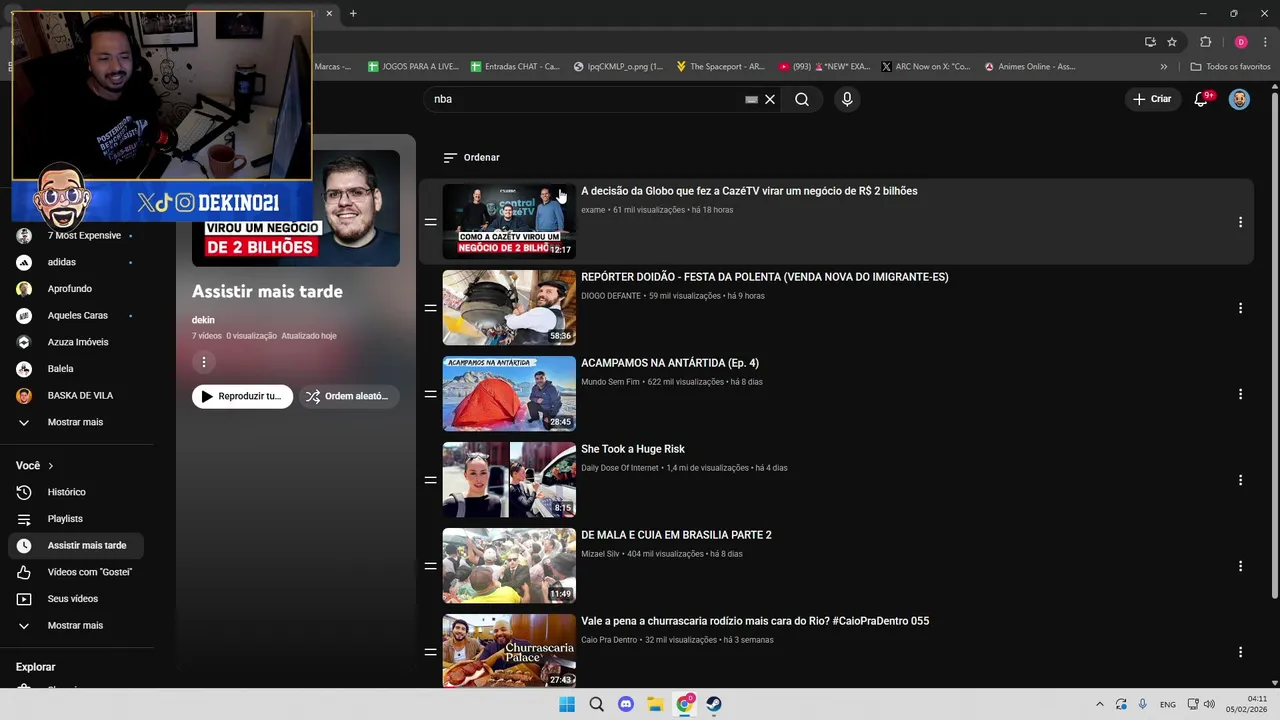This screenshot has width=1280, height=720.
Task: Open the CazéTV video thumbnail
Action: coord(509,221)
